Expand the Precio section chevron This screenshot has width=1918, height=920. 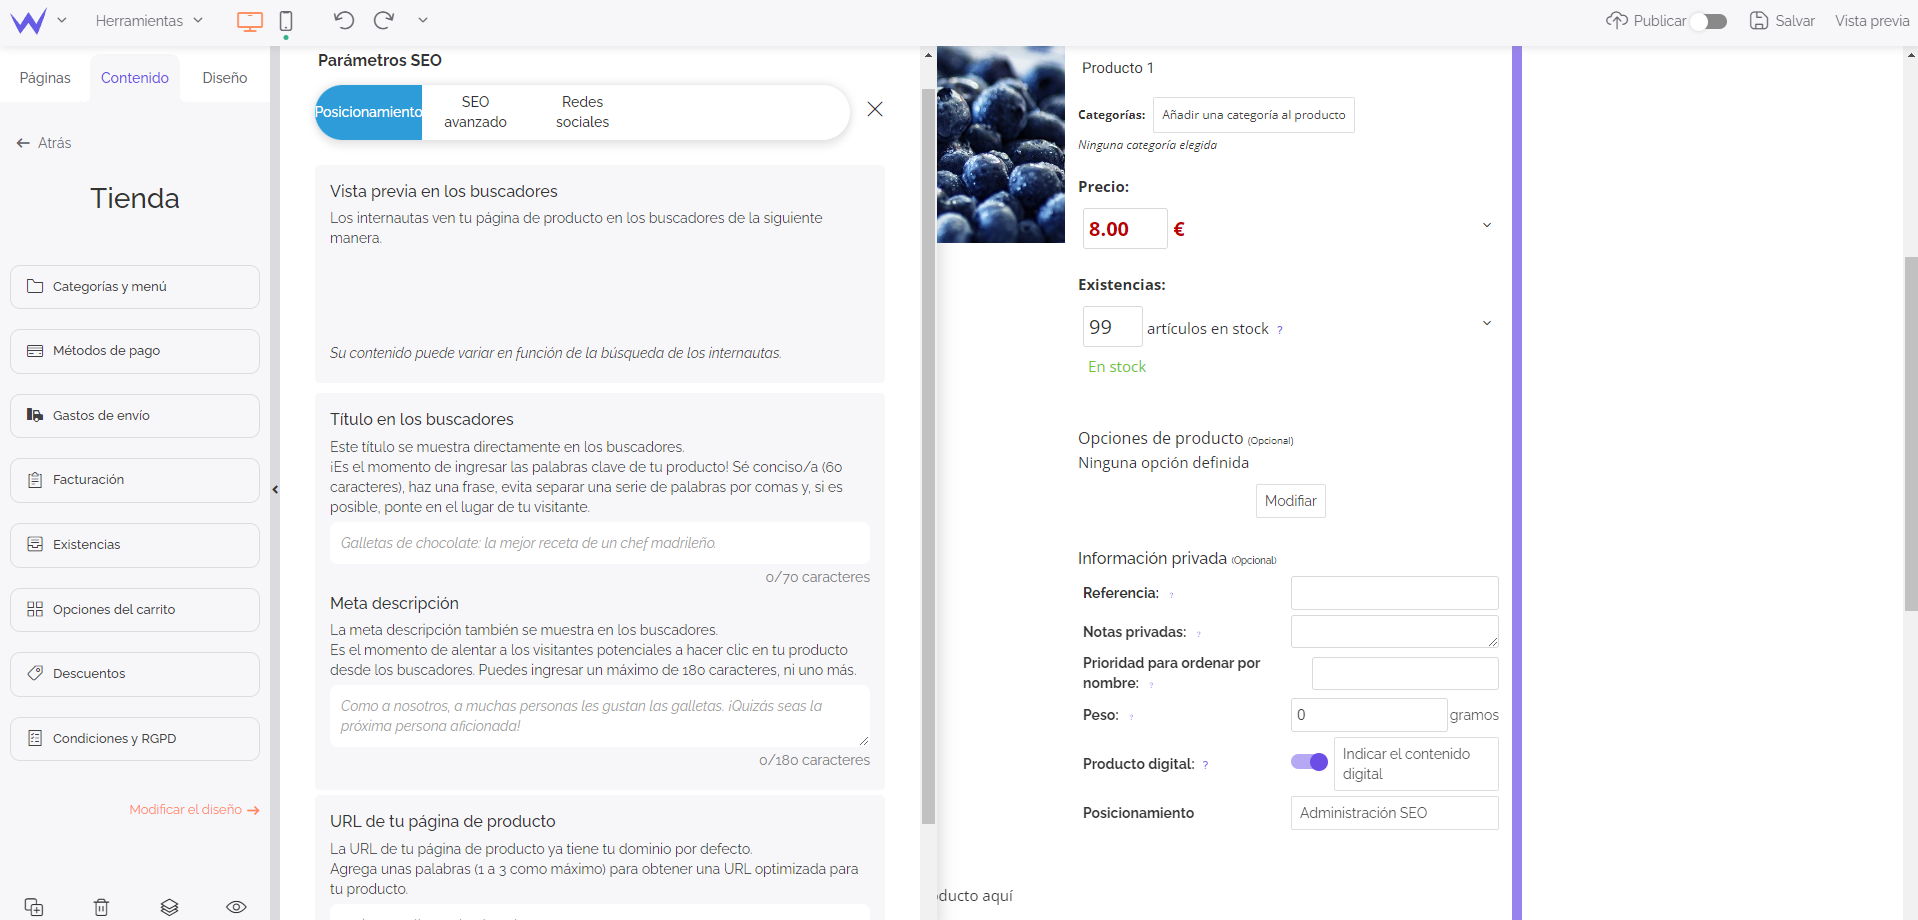[1487, 225]
